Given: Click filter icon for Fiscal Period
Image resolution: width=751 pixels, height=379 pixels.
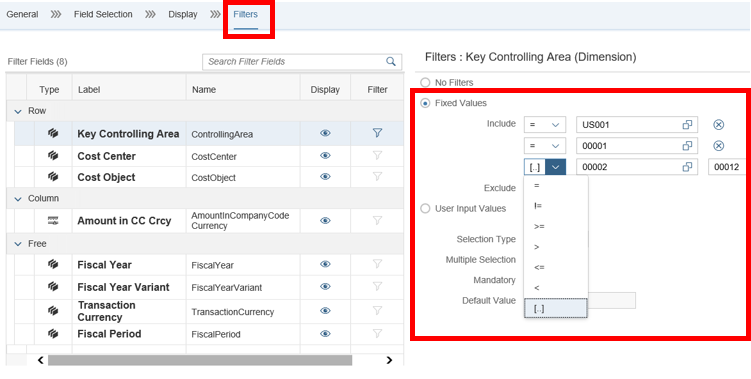Looking at the screenshot, I should [377, 333].
